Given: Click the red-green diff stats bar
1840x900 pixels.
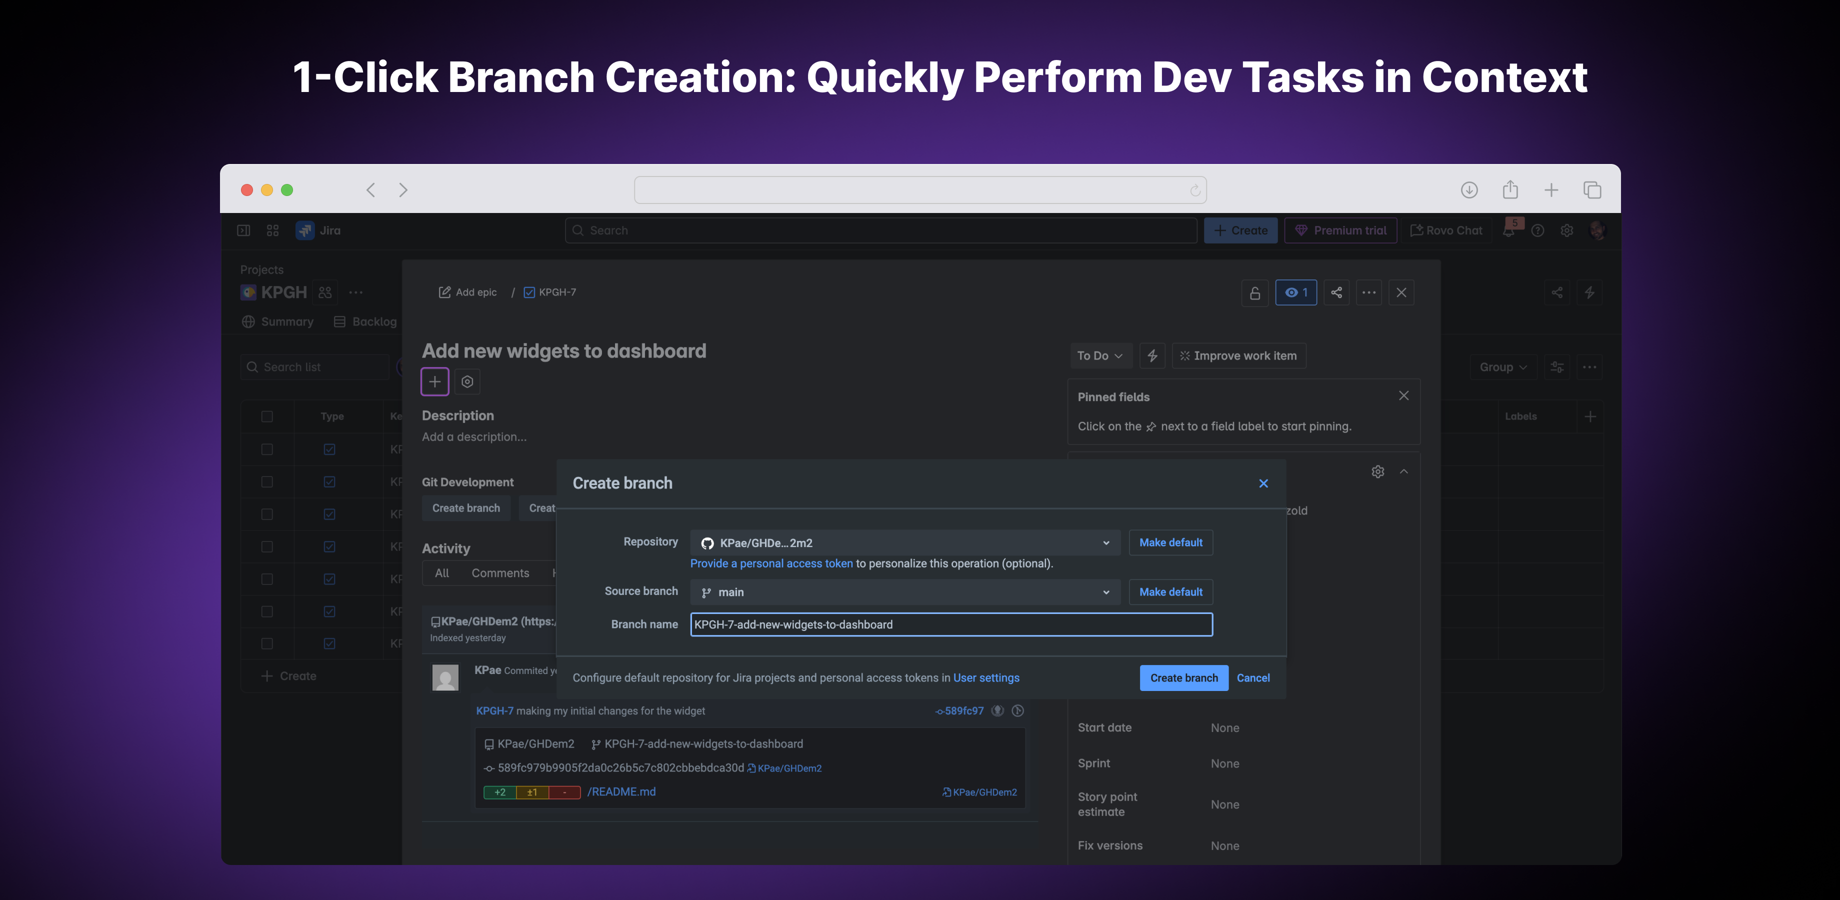Looking at the screenshot, I should click(531, 792).
